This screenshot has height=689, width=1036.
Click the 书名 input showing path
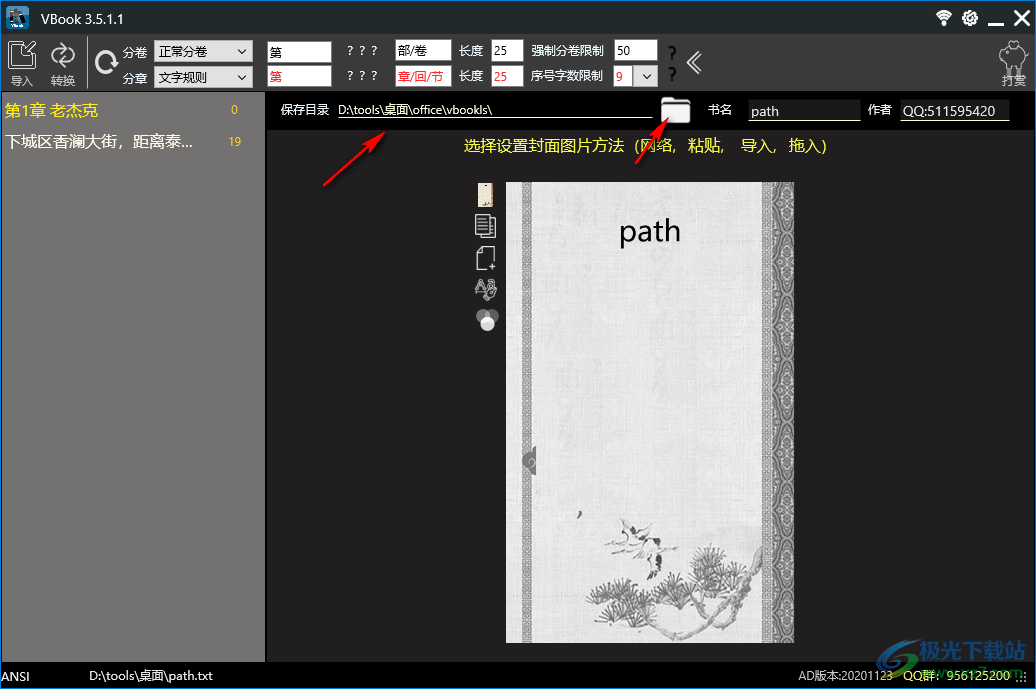click(x=803, y=111)
